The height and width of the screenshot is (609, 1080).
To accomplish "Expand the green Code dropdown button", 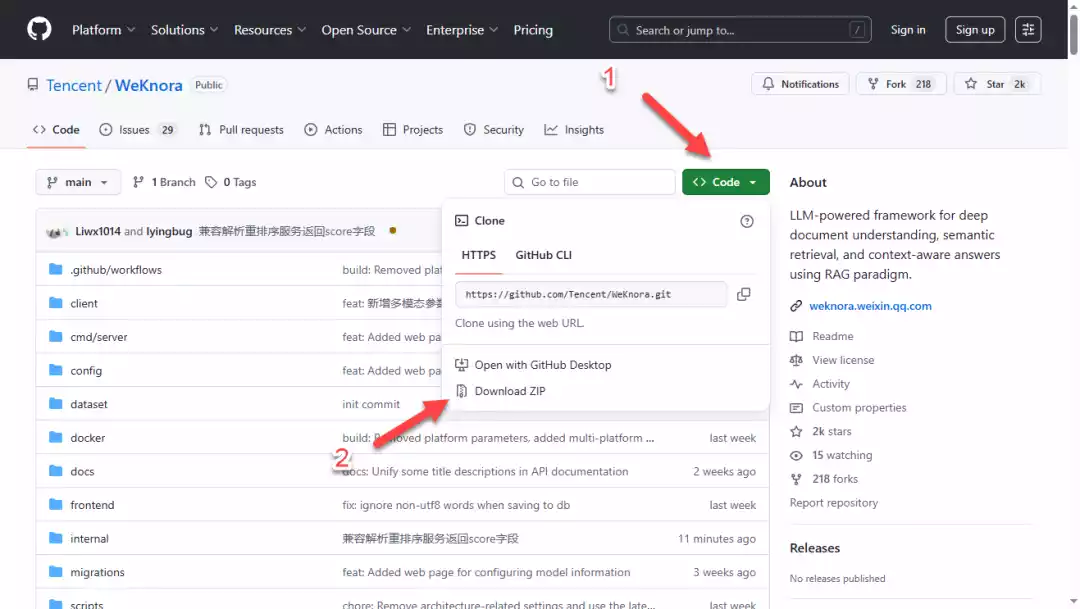I will 725,182.
